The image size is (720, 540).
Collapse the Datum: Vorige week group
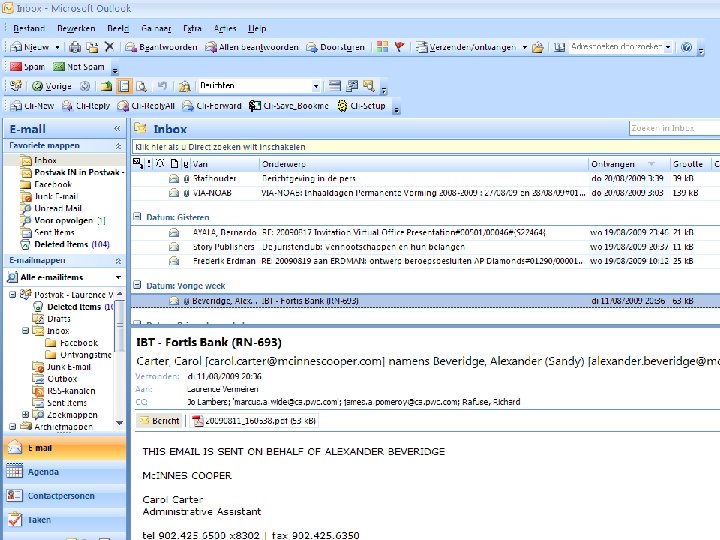pos(136,285)
